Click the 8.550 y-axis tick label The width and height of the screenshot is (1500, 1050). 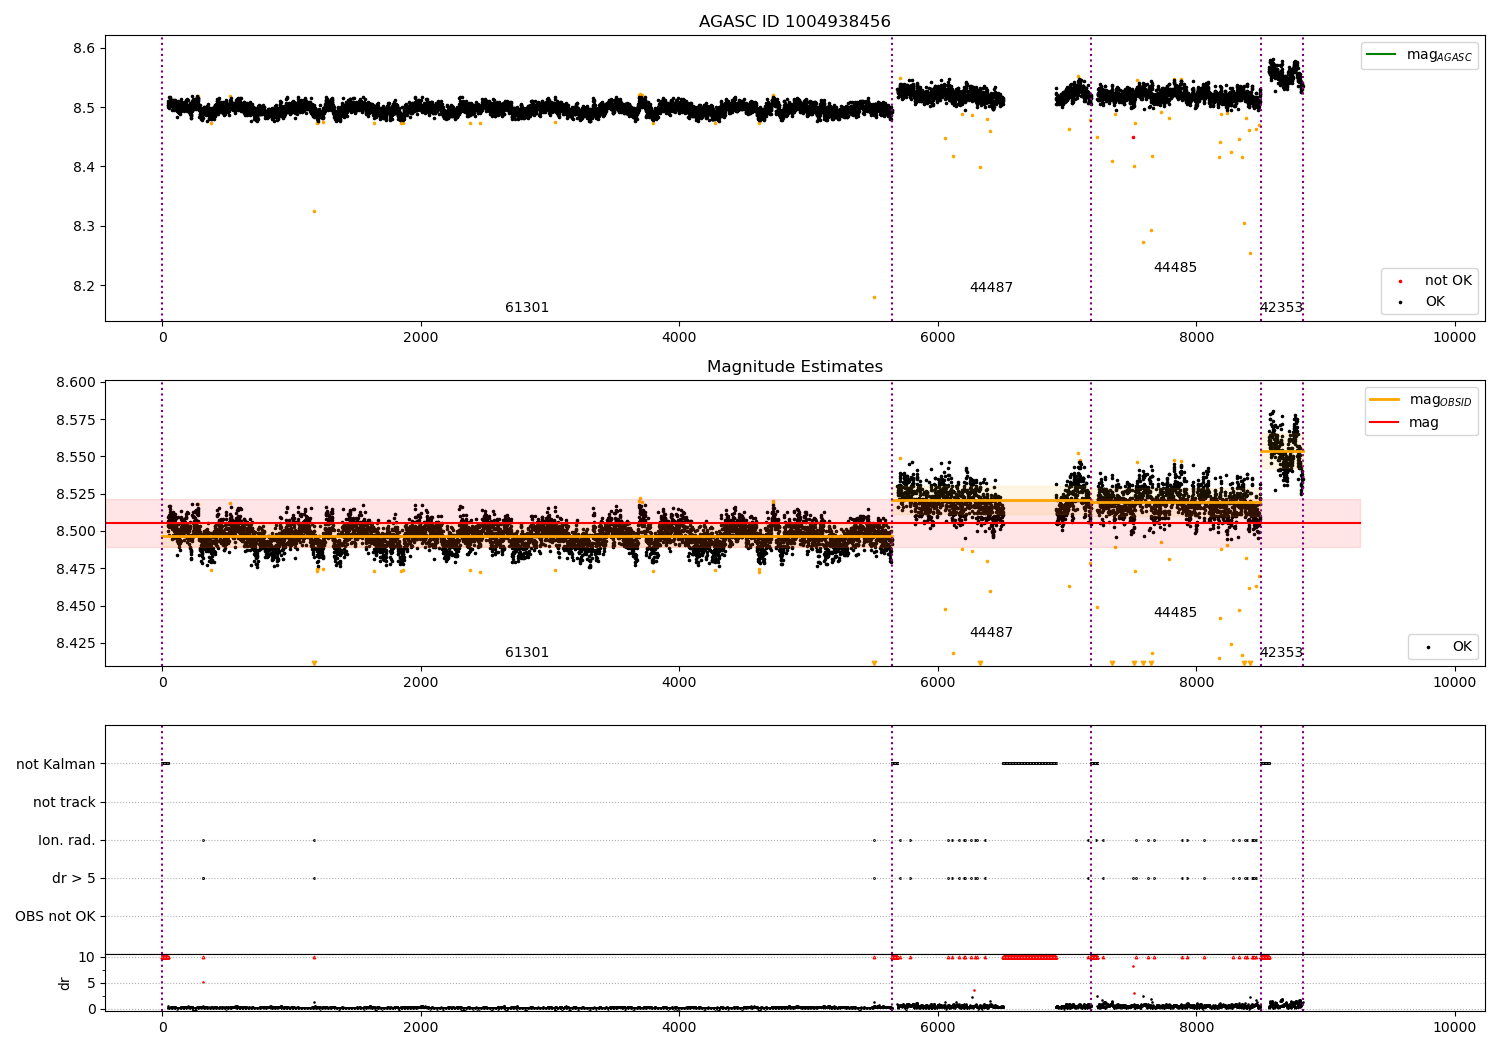click(75, 457)
